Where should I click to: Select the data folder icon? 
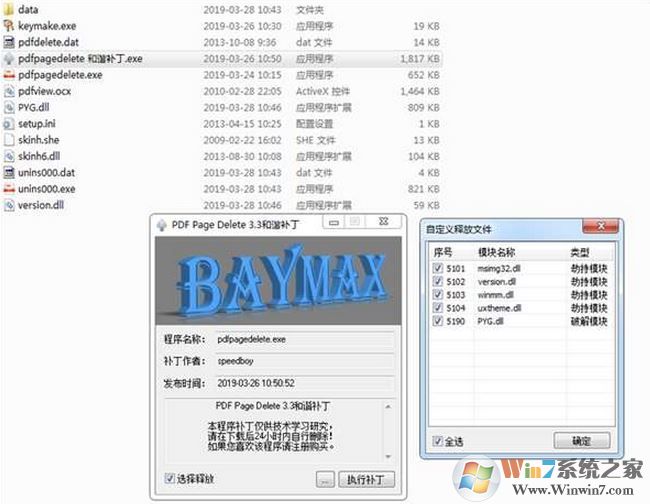9,9
